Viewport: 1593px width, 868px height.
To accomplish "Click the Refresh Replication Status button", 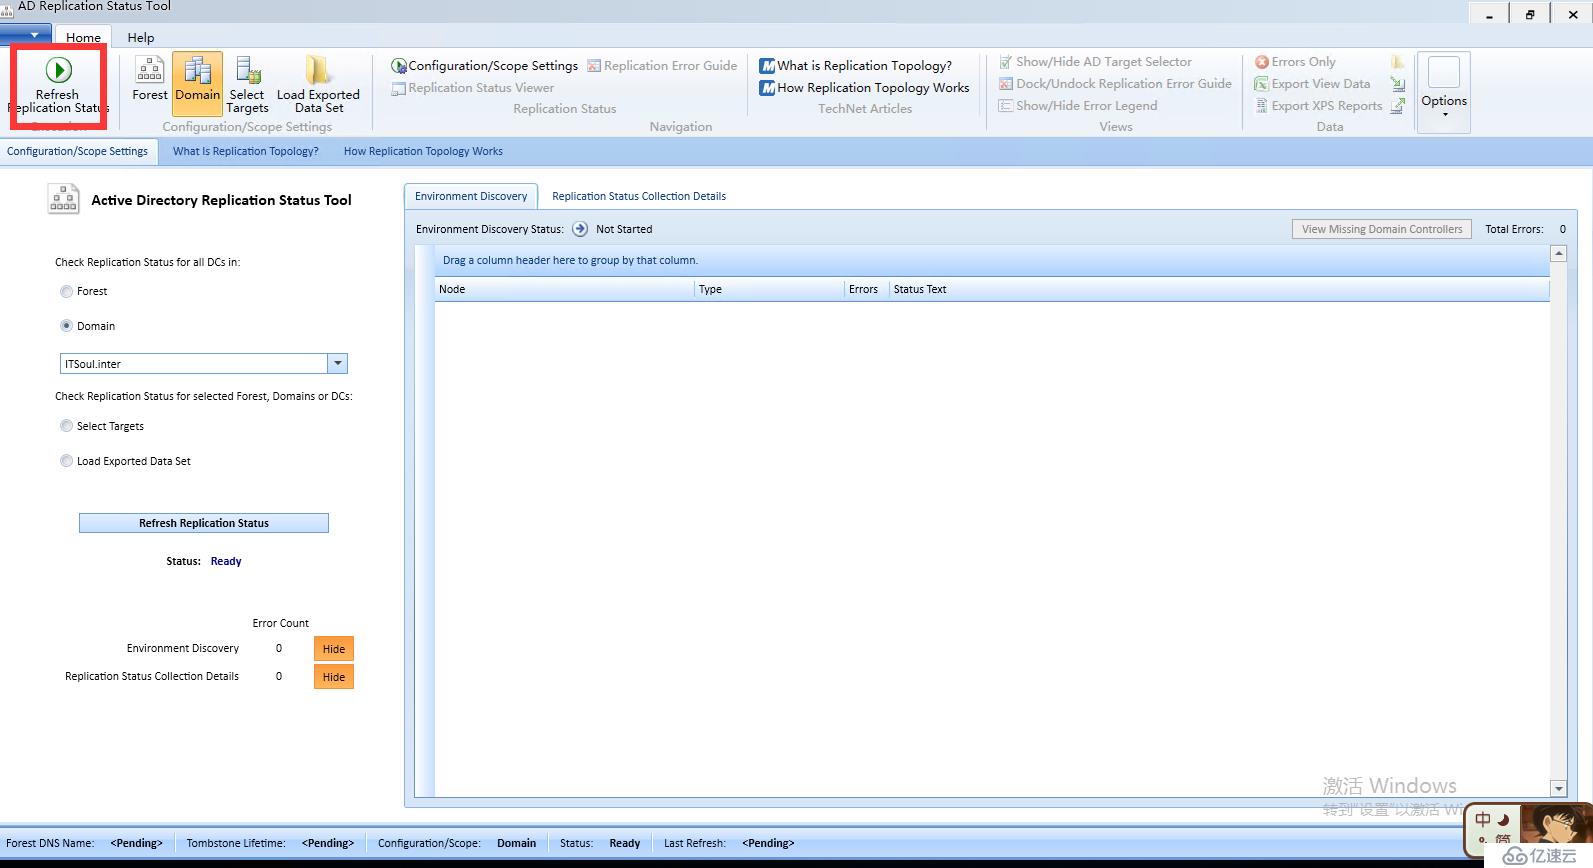I will tap(204, 523).
